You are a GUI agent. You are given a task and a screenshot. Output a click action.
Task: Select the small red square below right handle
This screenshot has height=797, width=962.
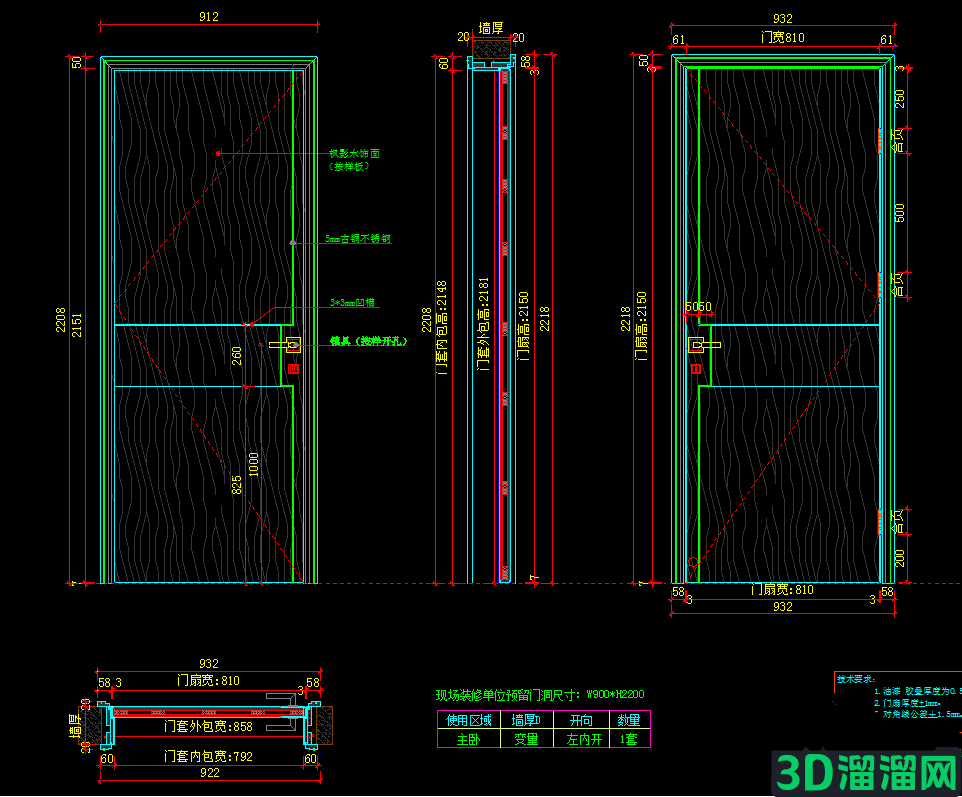[x=696, y=369]
